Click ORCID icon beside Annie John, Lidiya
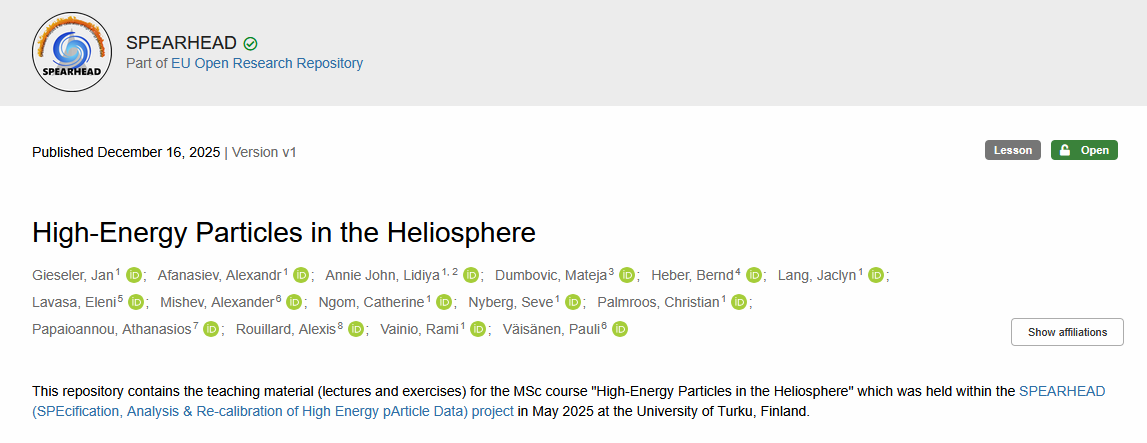 (x=472, y=275)
